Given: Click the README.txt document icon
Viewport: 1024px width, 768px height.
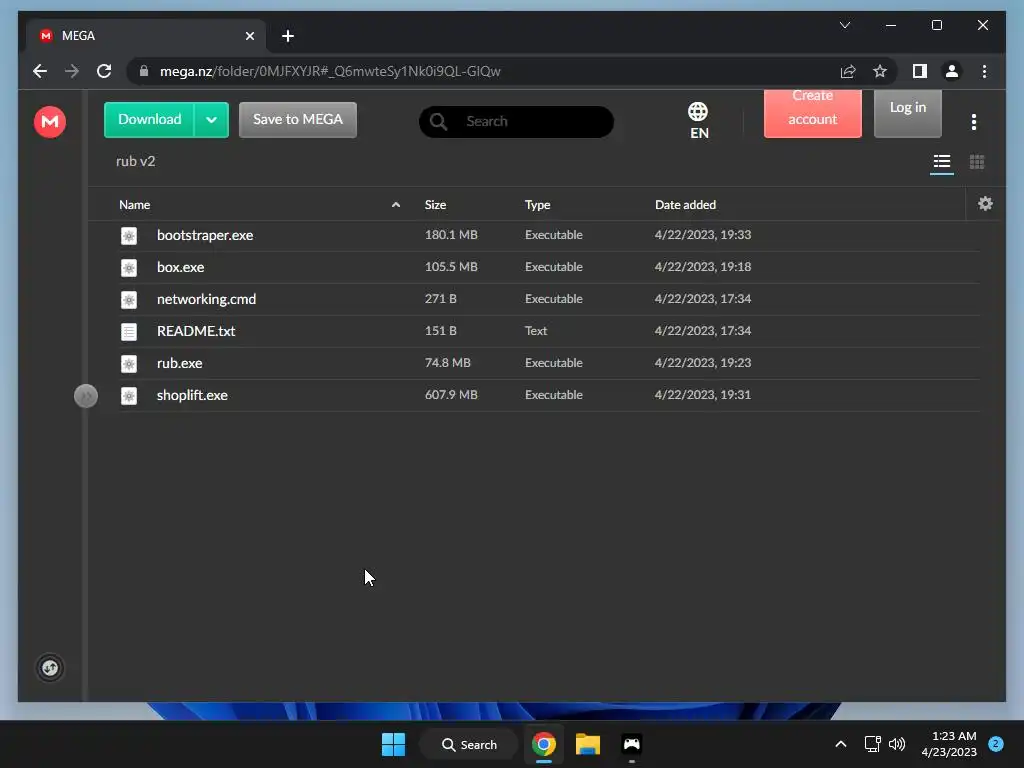Looking at the screenshot, I should pos(129,331).
